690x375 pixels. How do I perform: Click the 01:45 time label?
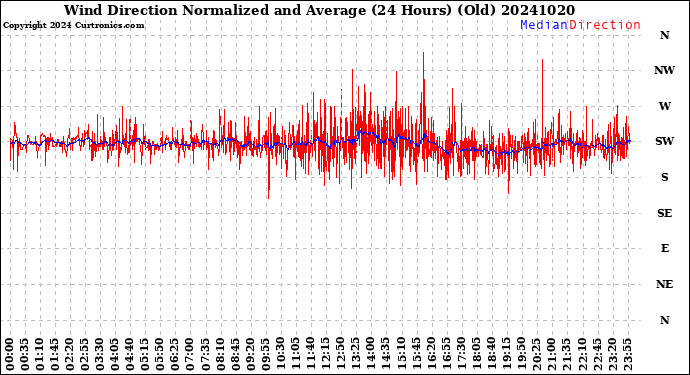(55, 354)
